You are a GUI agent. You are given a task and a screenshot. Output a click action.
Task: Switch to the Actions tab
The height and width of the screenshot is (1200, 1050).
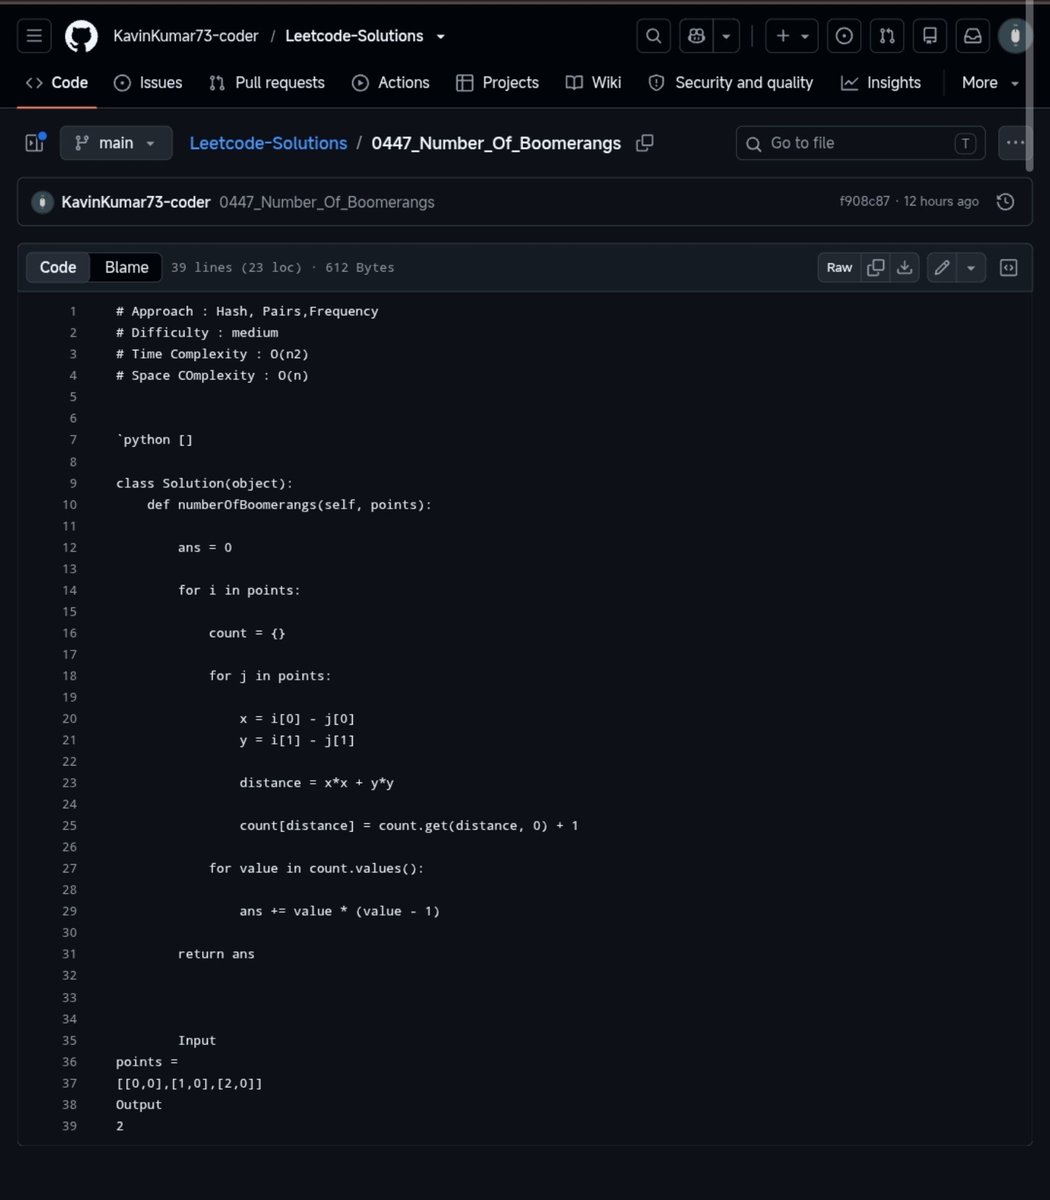pos(390,83)
